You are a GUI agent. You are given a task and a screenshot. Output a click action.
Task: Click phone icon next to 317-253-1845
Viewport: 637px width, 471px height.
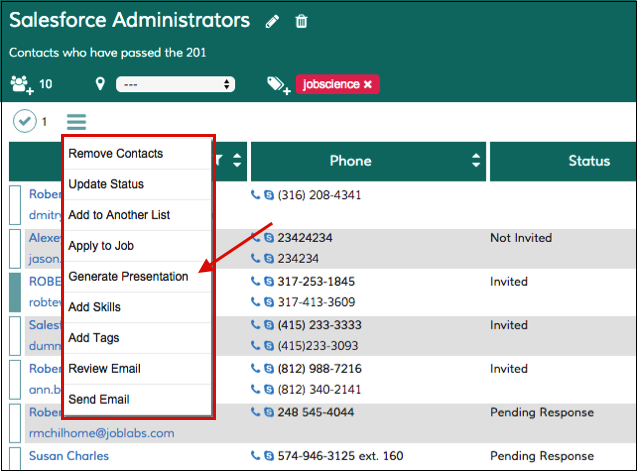point(255,281)
